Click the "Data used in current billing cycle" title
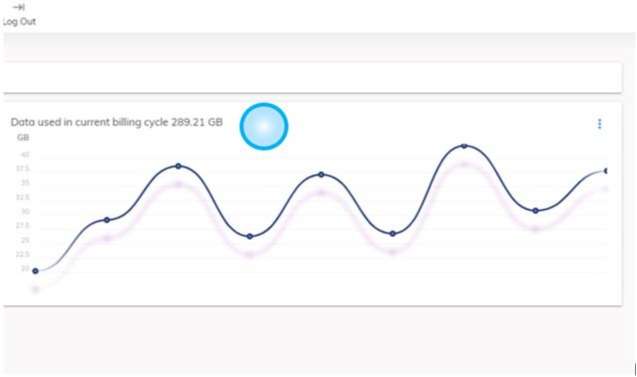 pos(90,122)
